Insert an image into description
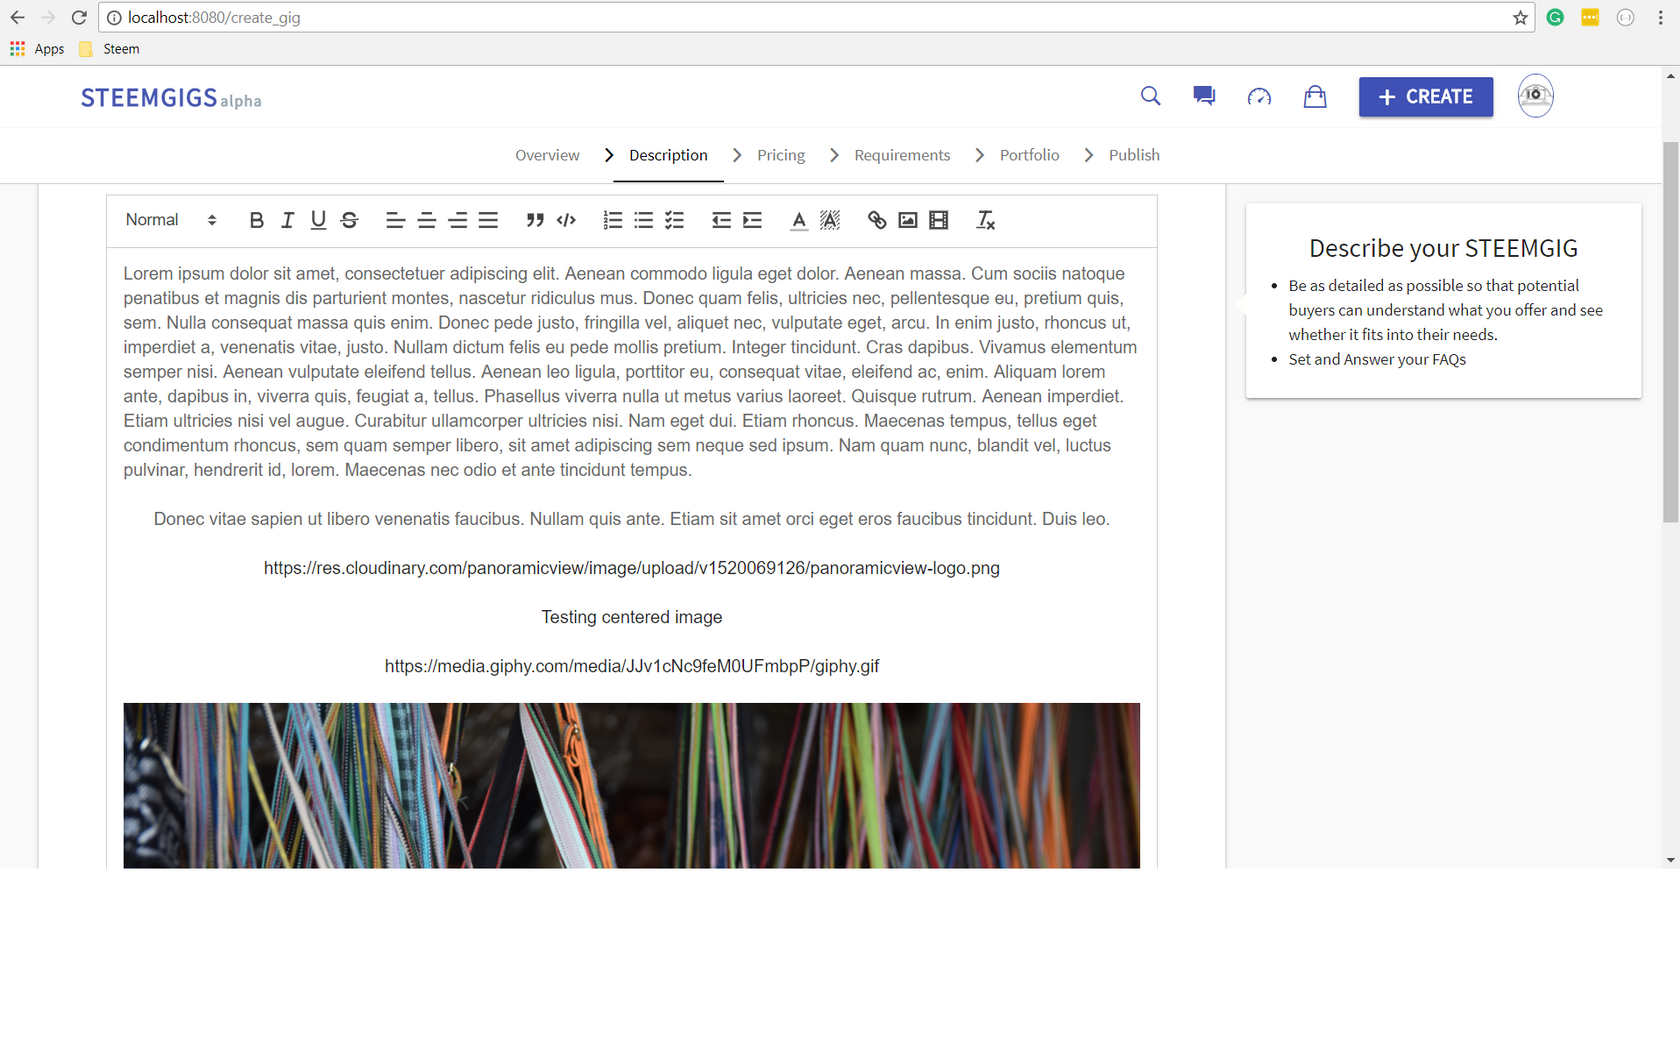The width and height of the screenshot is (1680, 1040). [908, 220]
